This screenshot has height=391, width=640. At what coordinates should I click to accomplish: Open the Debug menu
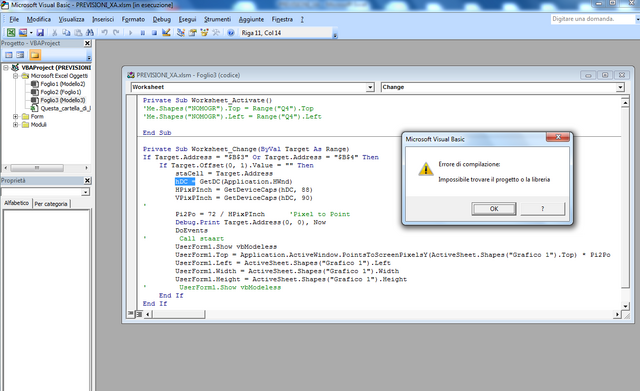click(162, 19)
